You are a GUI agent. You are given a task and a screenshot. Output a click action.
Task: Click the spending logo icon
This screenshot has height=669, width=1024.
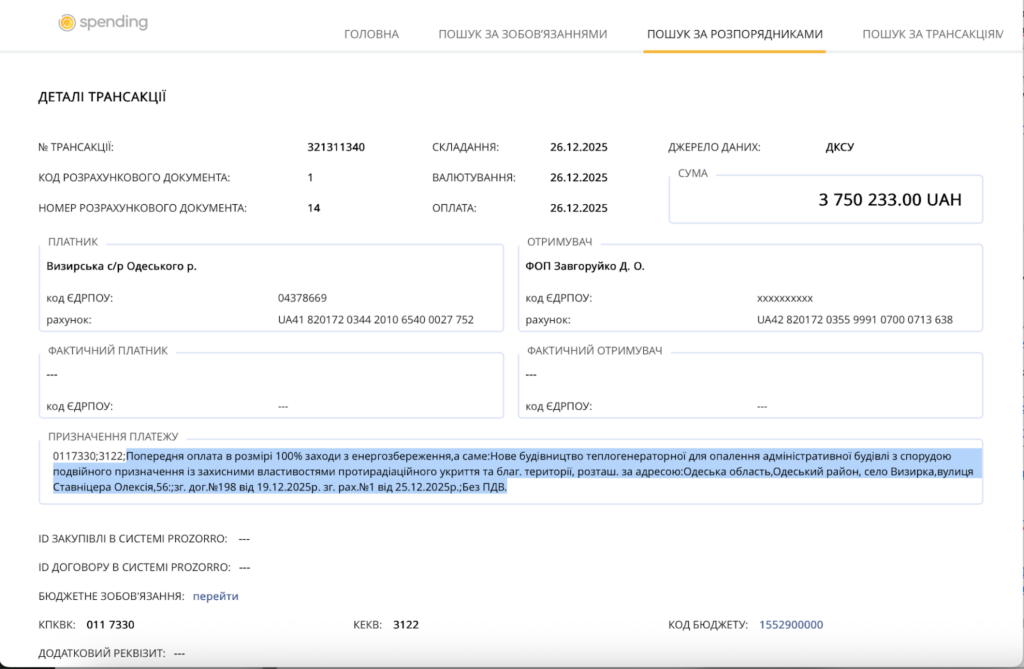tap(67, 23)
